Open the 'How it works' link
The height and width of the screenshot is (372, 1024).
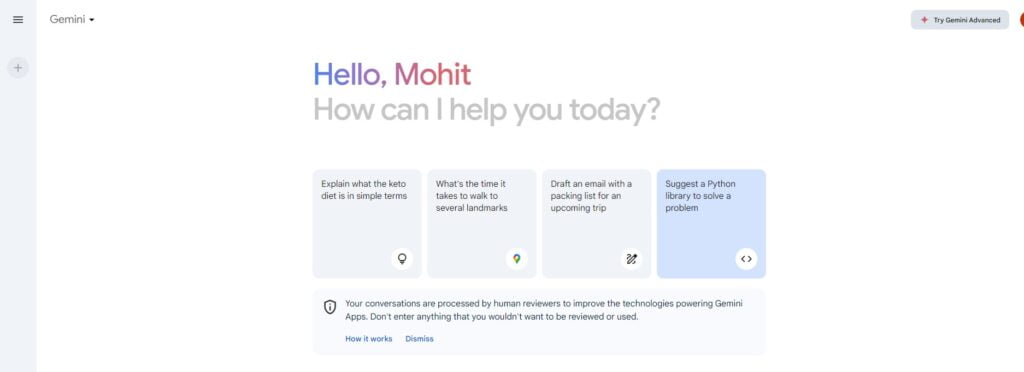tap(368, 339)
